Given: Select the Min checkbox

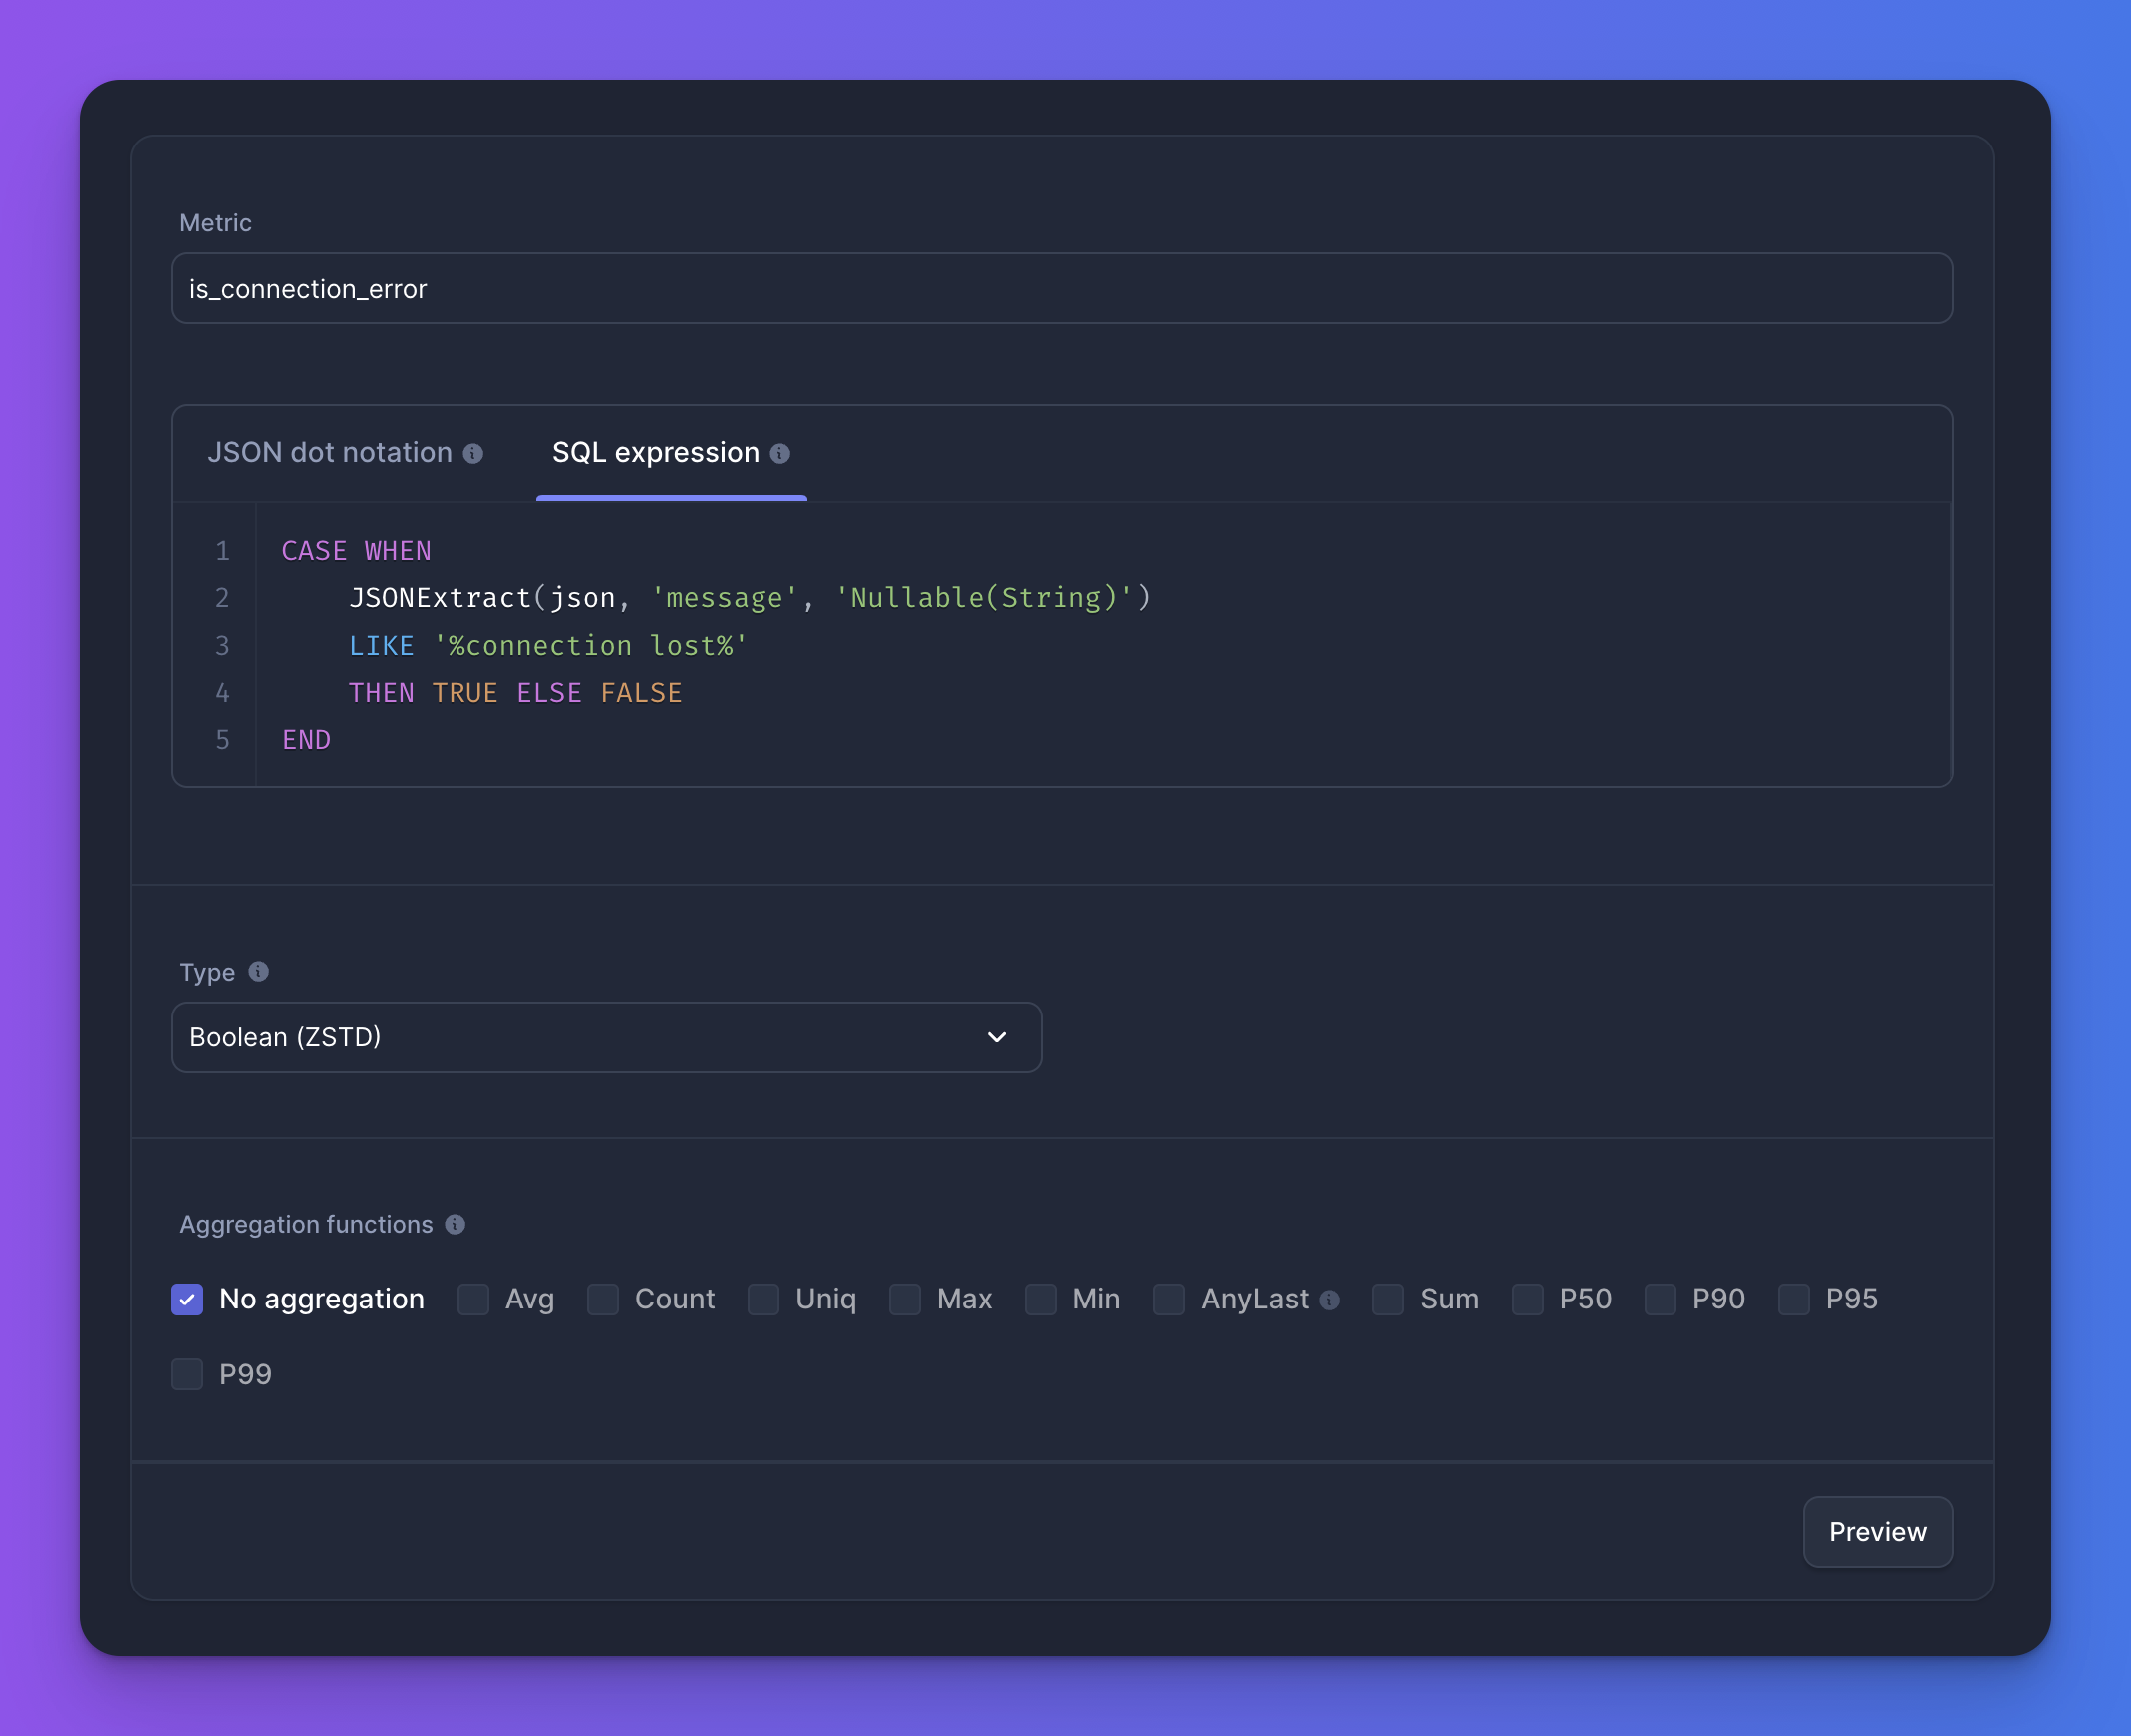Looking at the screenshot, I should tap(1040, 1299).
